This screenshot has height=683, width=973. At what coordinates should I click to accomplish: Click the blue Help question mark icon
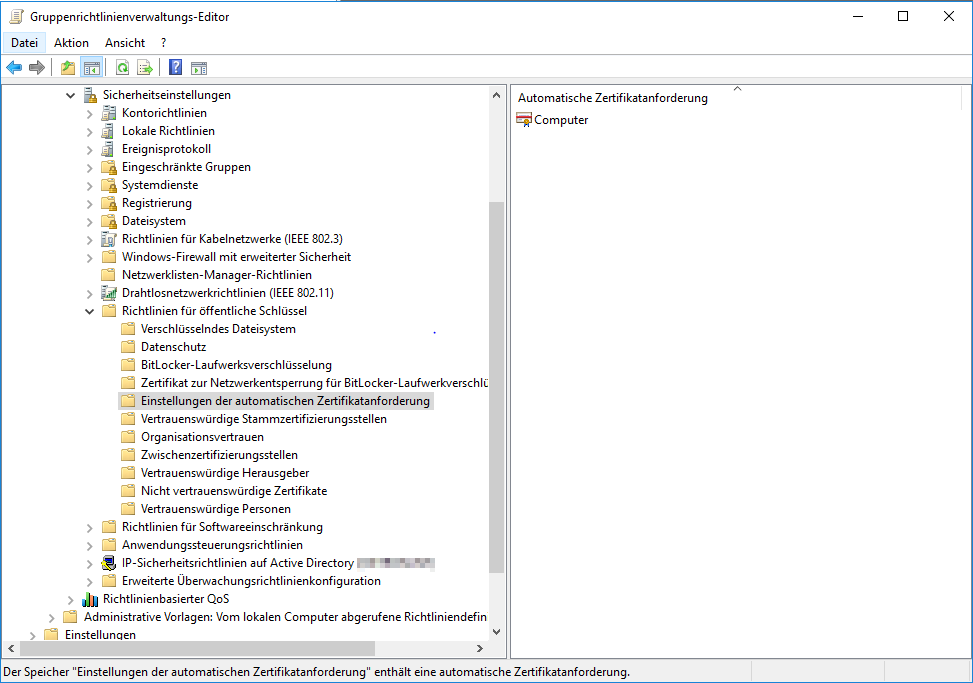(176, 68)
